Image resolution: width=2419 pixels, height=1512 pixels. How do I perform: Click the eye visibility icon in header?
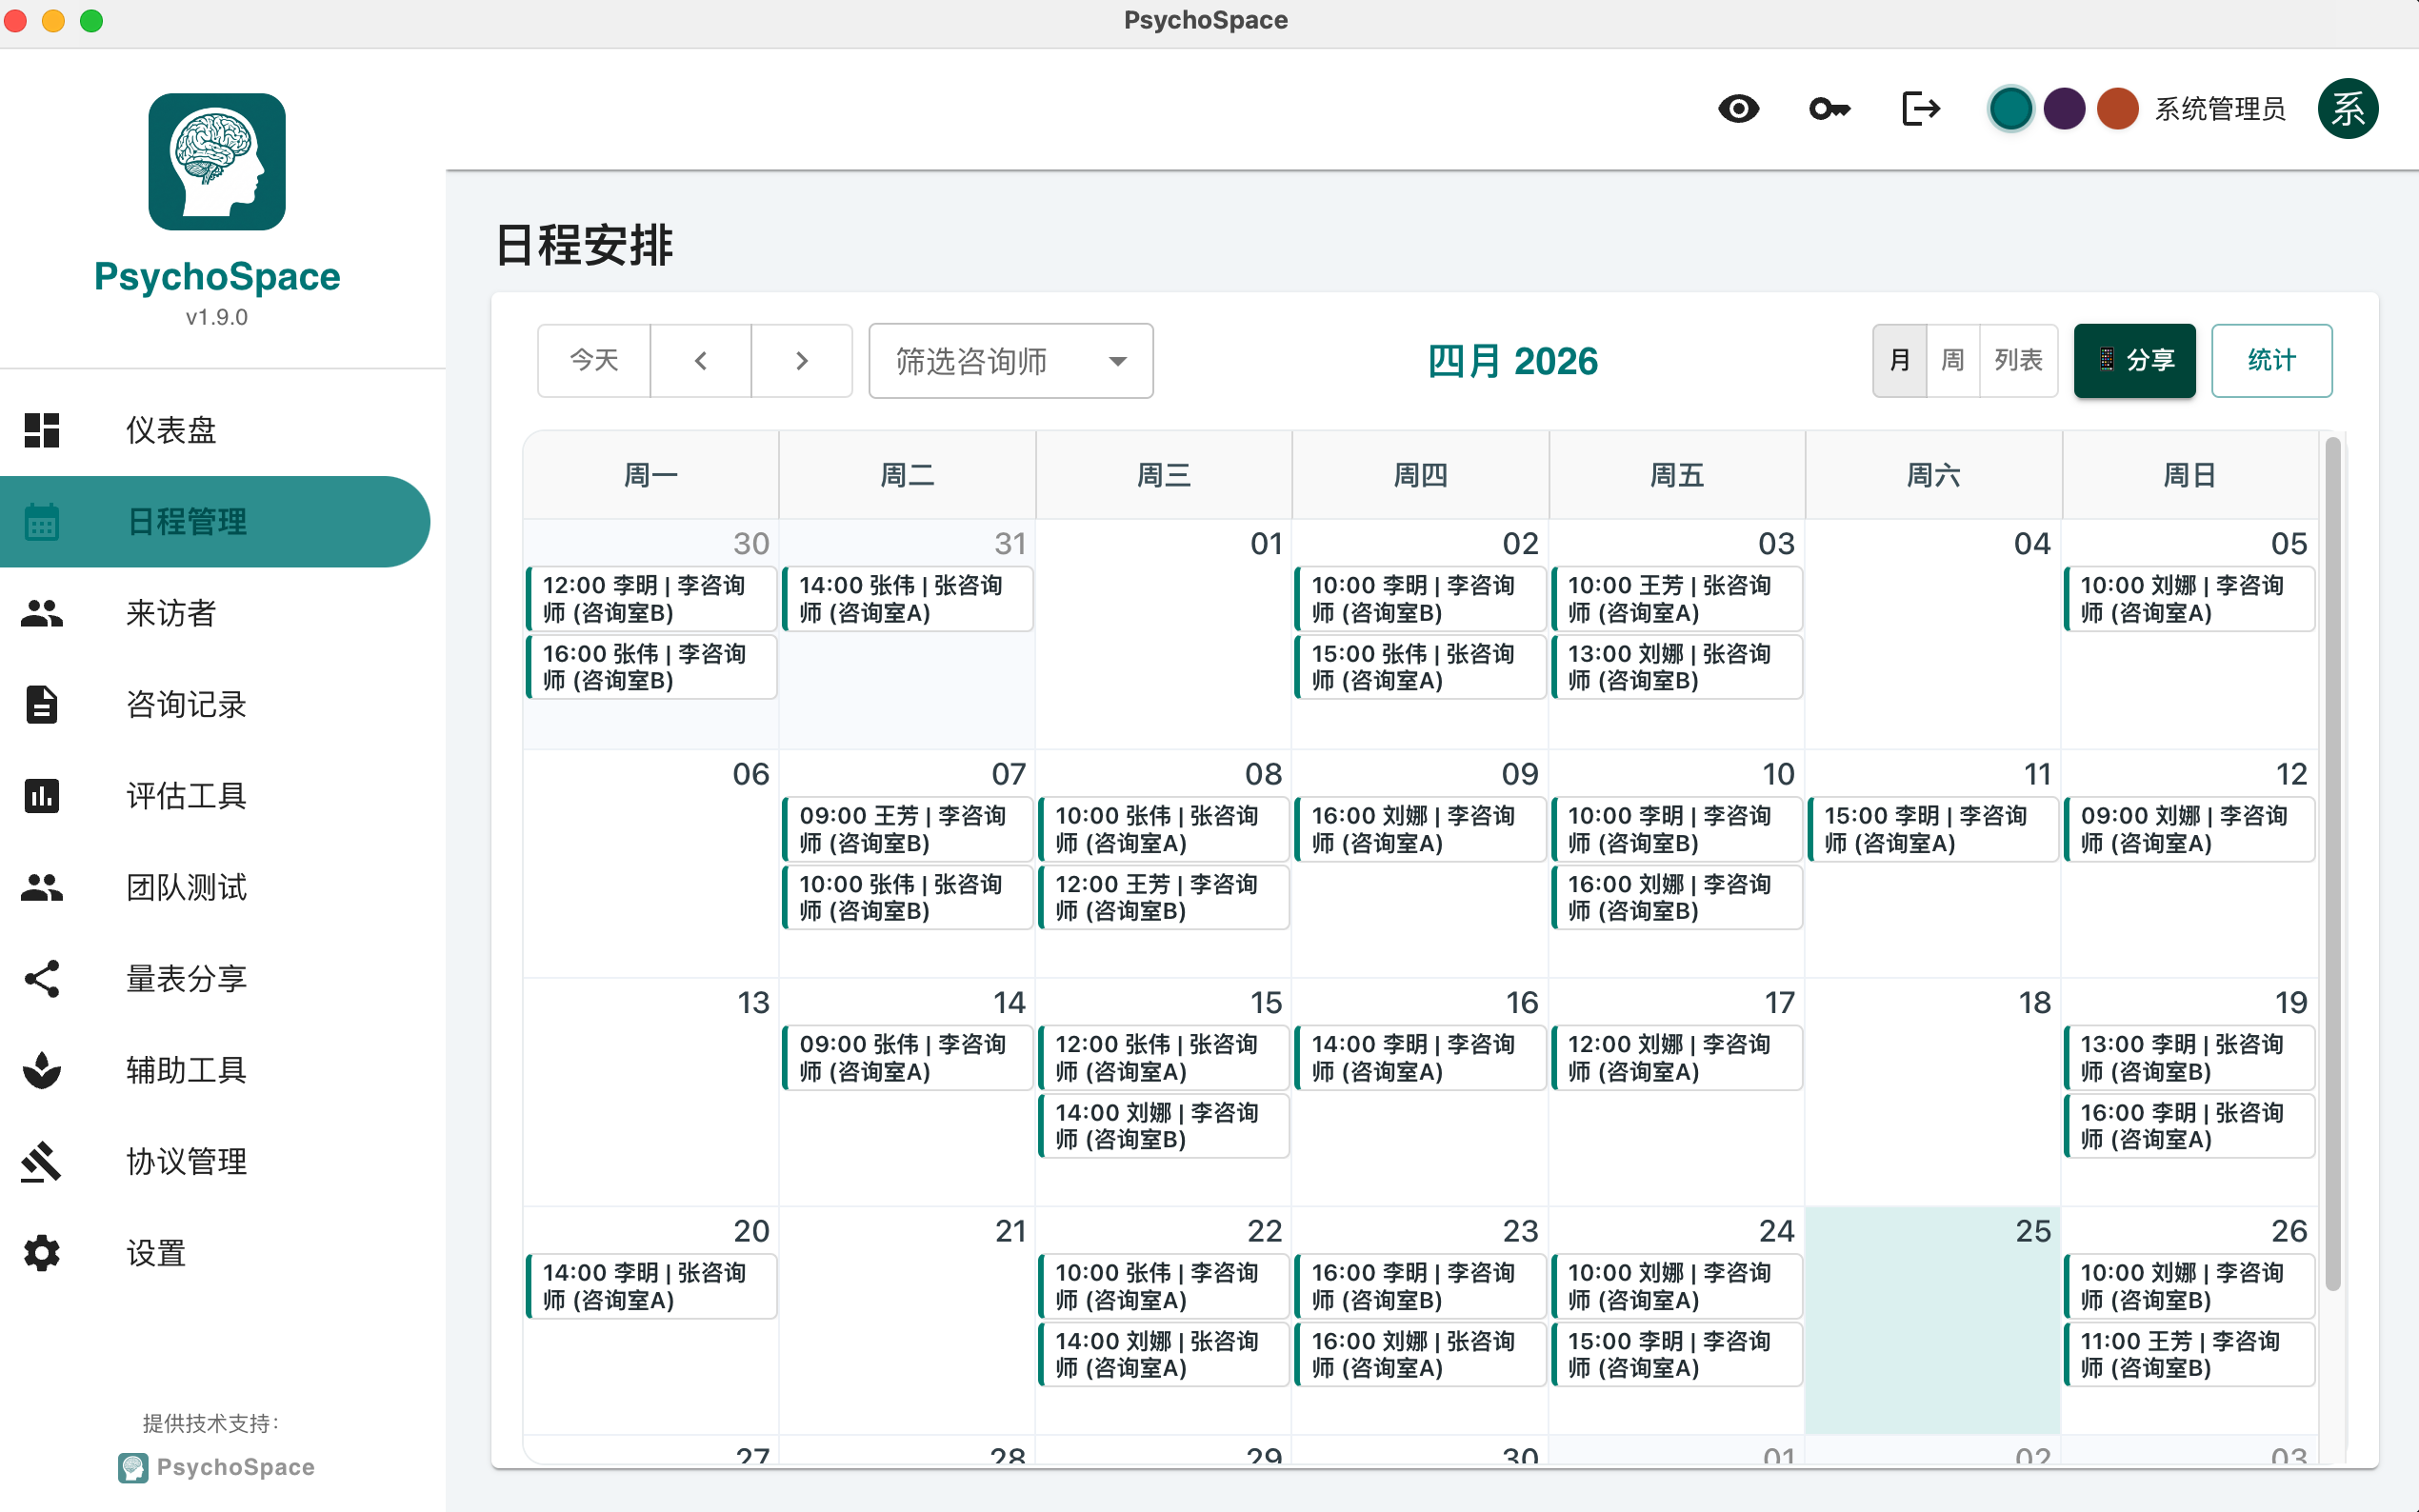[x=1738, y=108]
